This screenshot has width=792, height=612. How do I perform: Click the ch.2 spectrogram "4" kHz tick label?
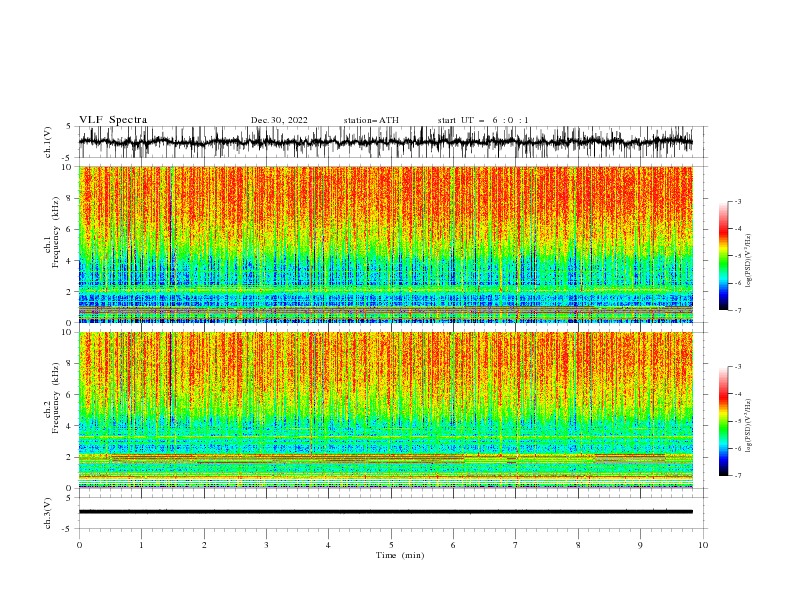pos(71,426)
